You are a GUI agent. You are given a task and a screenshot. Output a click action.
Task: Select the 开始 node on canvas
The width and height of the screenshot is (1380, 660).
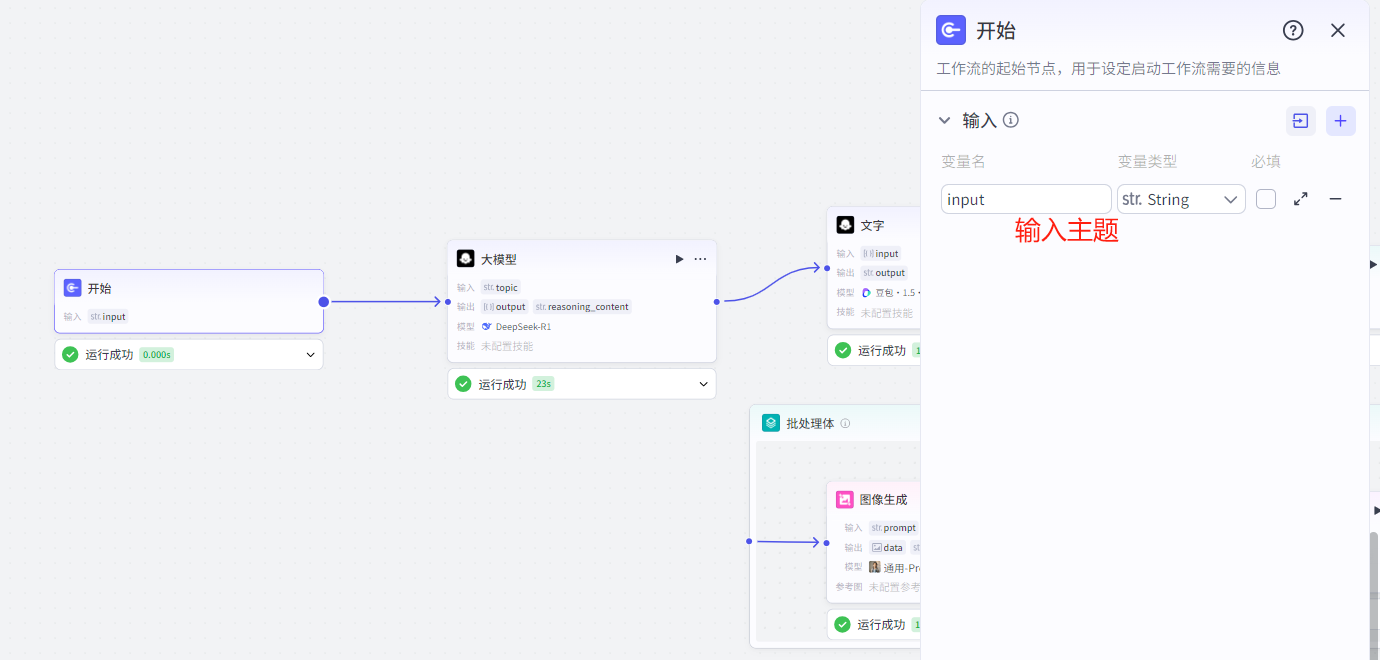[189, 289]
